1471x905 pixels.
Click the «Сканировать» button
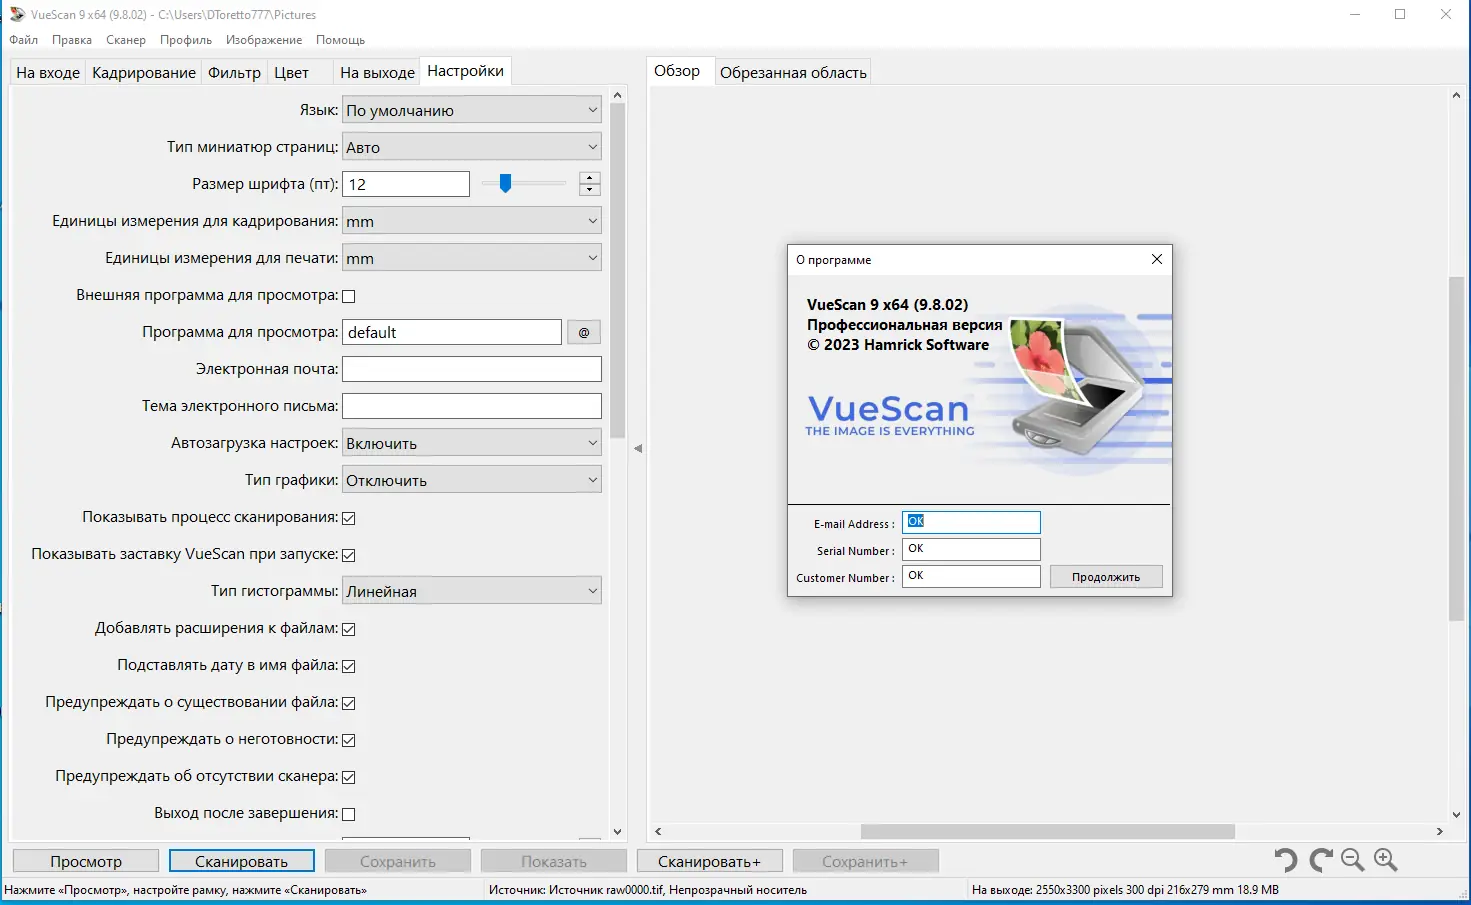(x=241, y=860)
